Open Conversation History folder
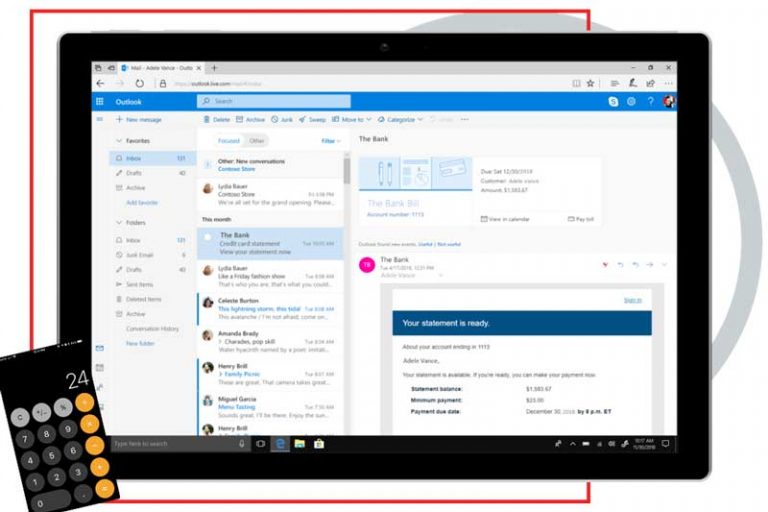Screen dimensions: 768x512 click(152, 329)
